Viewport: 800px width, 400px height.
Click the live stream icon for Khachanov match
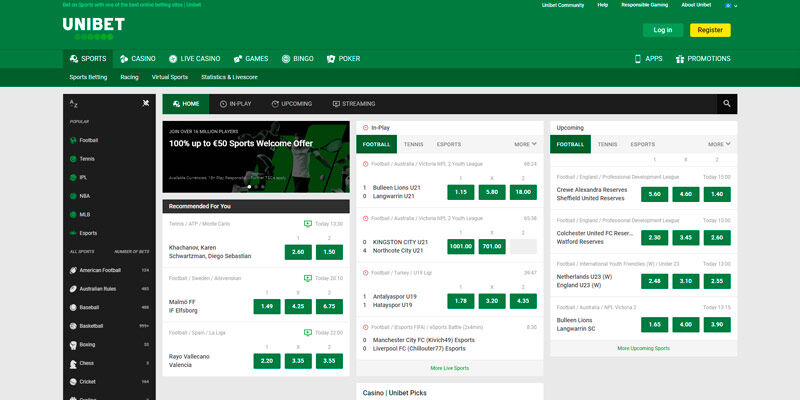coord(307,224)
